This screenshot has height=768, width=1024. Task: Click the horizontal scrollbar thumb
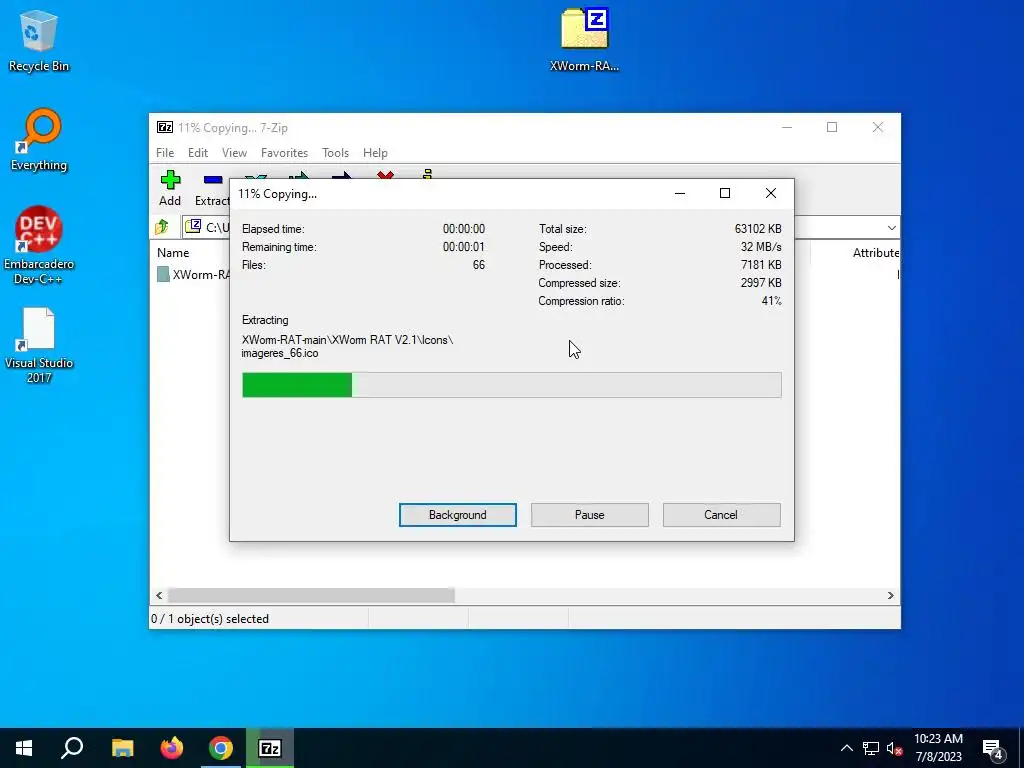[311, 596]
